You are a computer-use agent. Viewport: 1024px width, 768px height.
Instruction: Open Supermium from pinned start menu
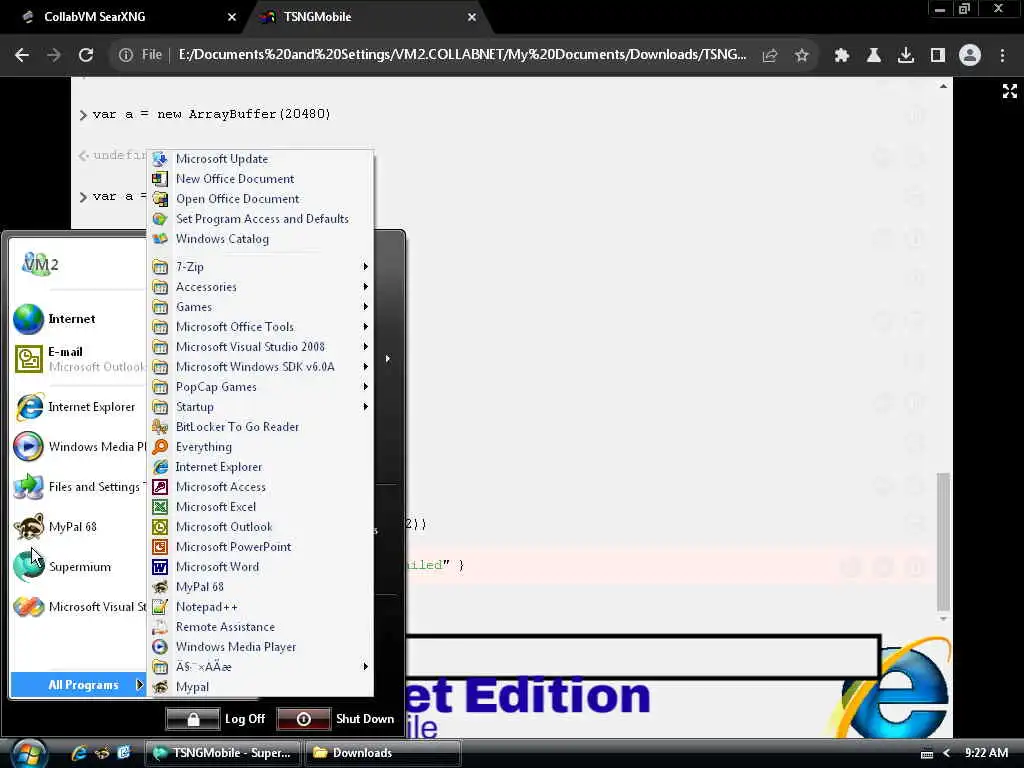pyautogui.click(x=78, y=567)
